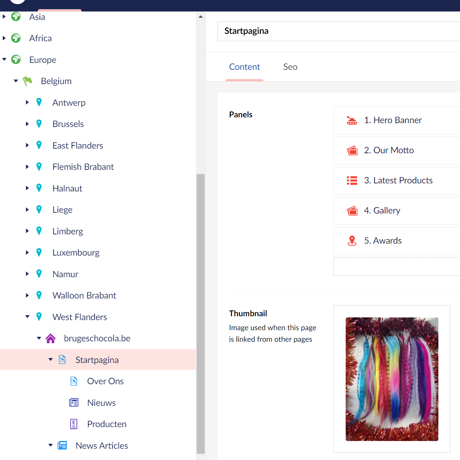Expand the Antwerp tree node
460x460 pixels.
click(27, 102)
